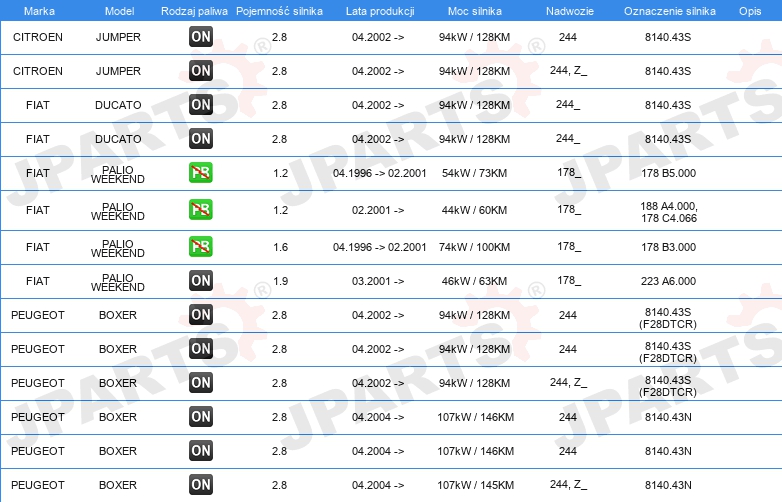This screenshot has width=782, height=502.
Task: Click body code 244, Z_ in the Citroen Jumper row
Action: [x=569, y=70]
